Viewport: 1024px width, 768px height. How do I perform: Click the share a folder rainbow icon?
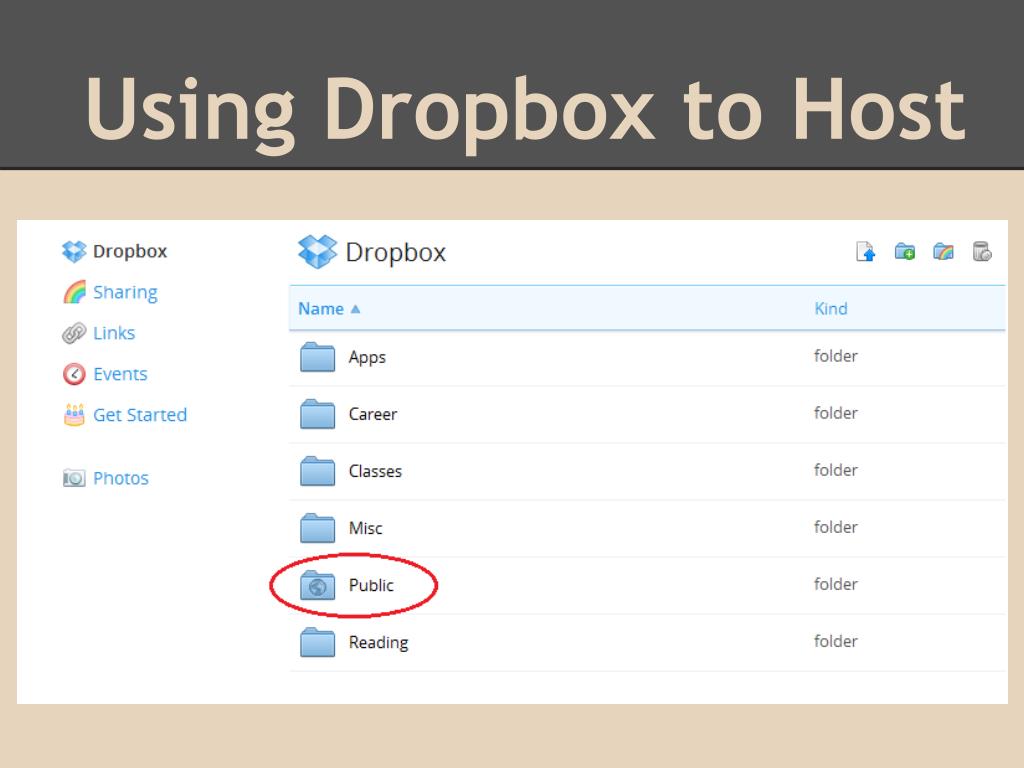pyautogui.click(x=943, y=251)
